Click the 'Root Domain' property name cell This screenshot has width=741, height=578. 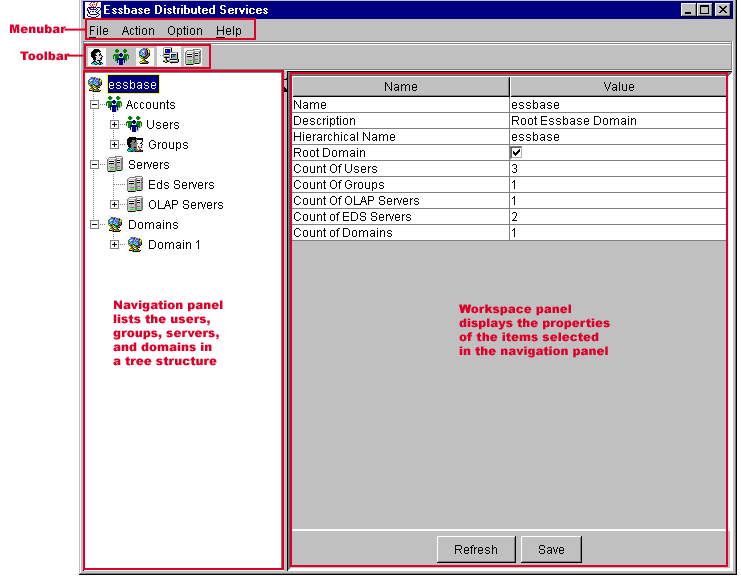click(401, 153)
